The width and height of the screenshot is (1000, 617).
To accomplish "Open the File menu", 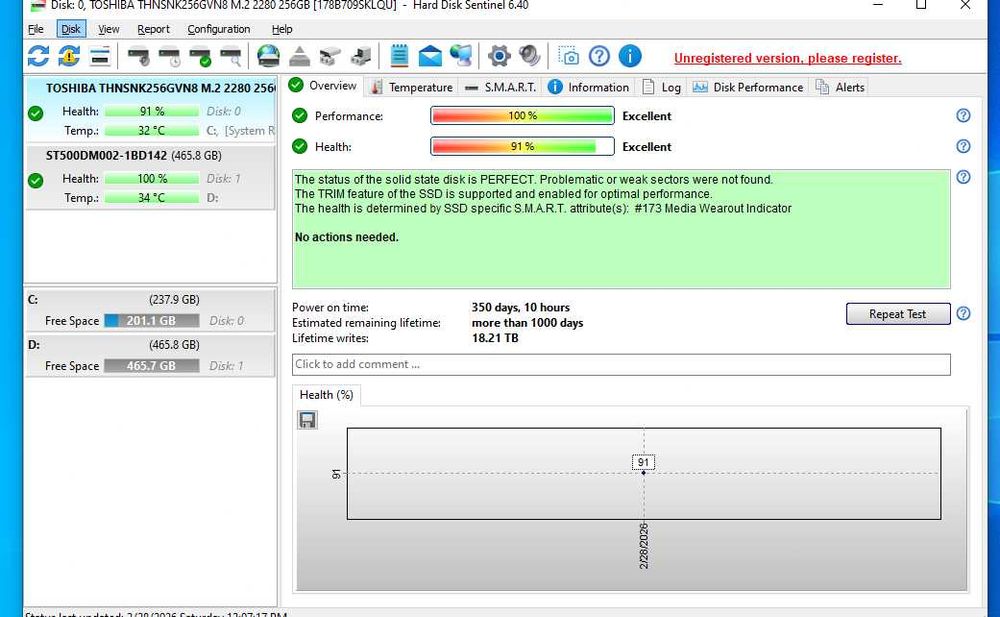I will click(36, 29).
